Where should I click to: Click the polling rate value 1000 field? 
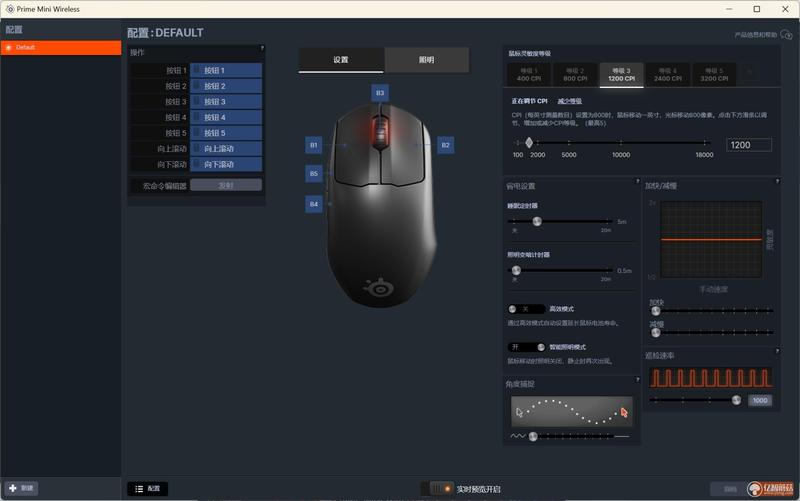pos(760,400)
